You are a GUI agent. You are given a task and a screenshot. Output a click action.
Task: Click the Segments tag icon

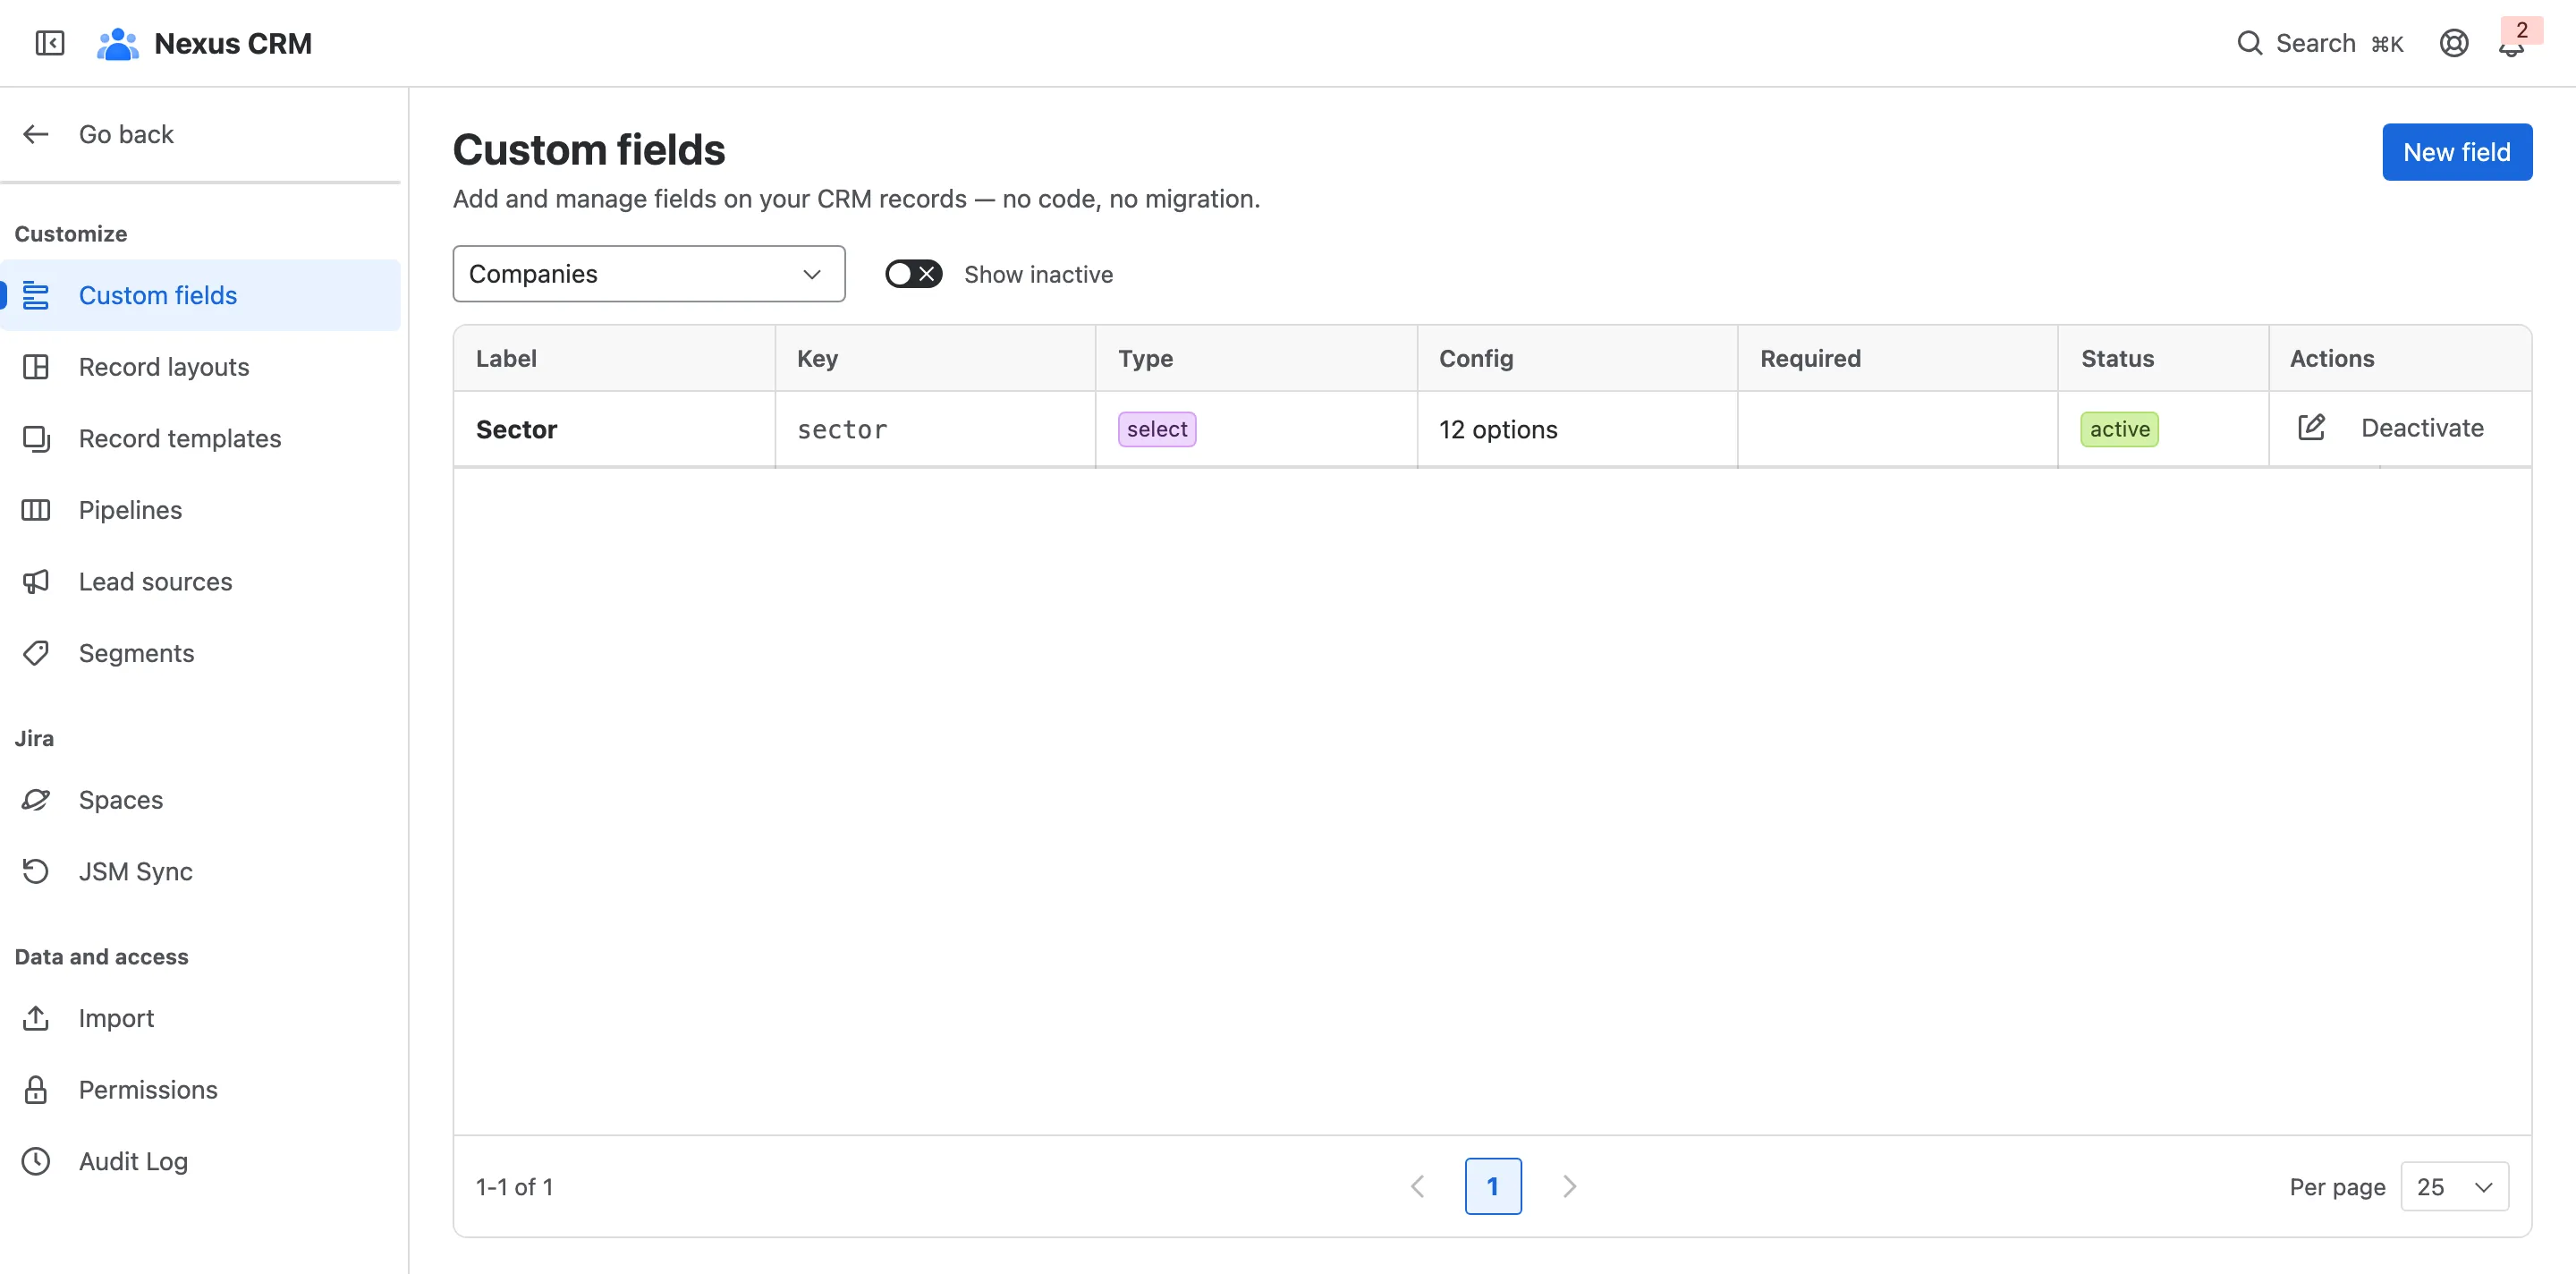tap(36, 653)
